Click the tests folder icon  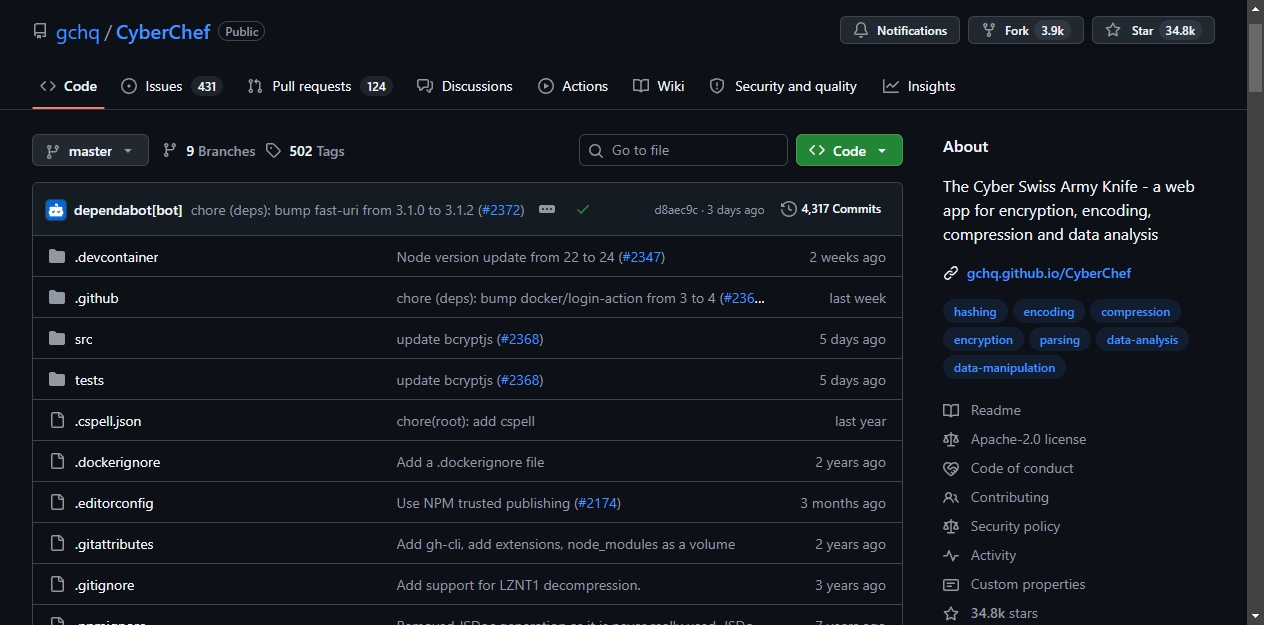coord(57,380)
